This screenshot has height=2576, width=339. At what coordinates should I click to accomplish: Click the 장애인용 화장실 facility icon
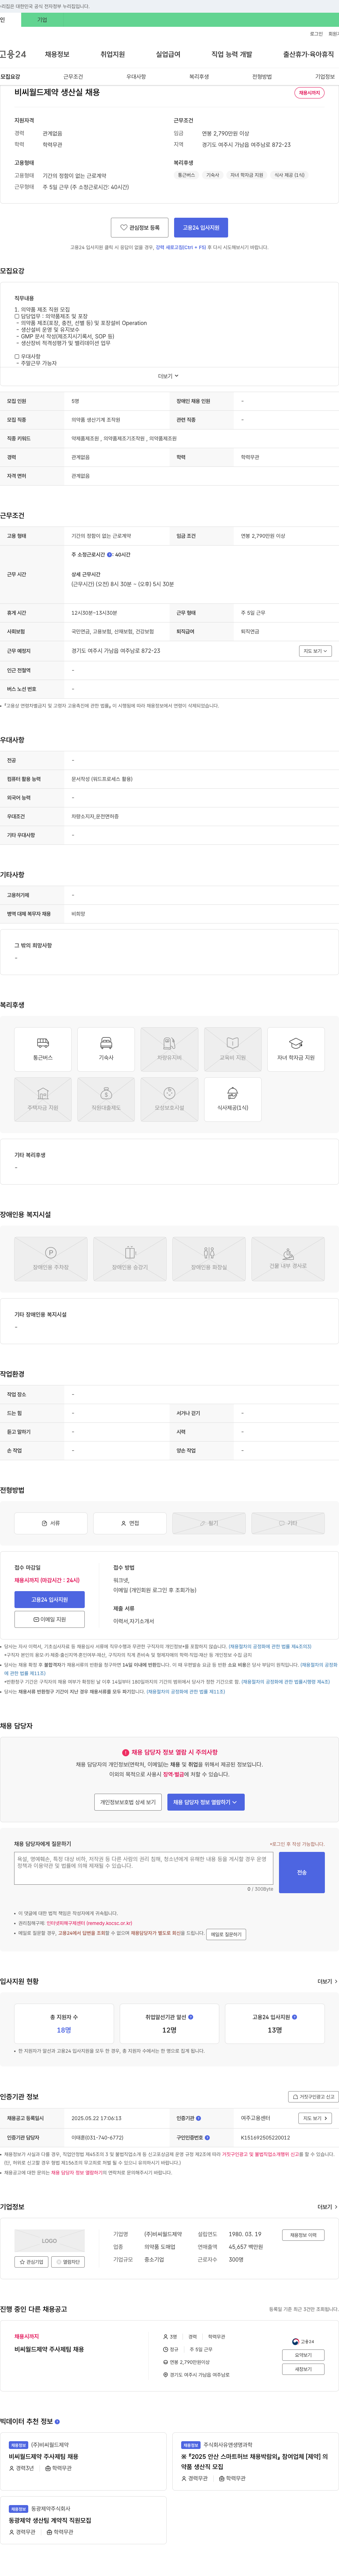coord(209,1259)
